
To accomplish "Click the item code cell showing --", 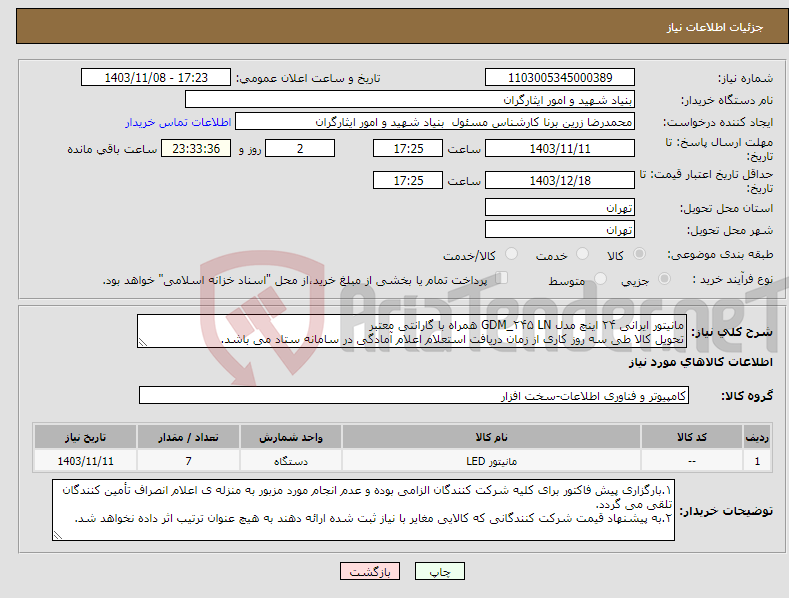I will tap(691, 461).
